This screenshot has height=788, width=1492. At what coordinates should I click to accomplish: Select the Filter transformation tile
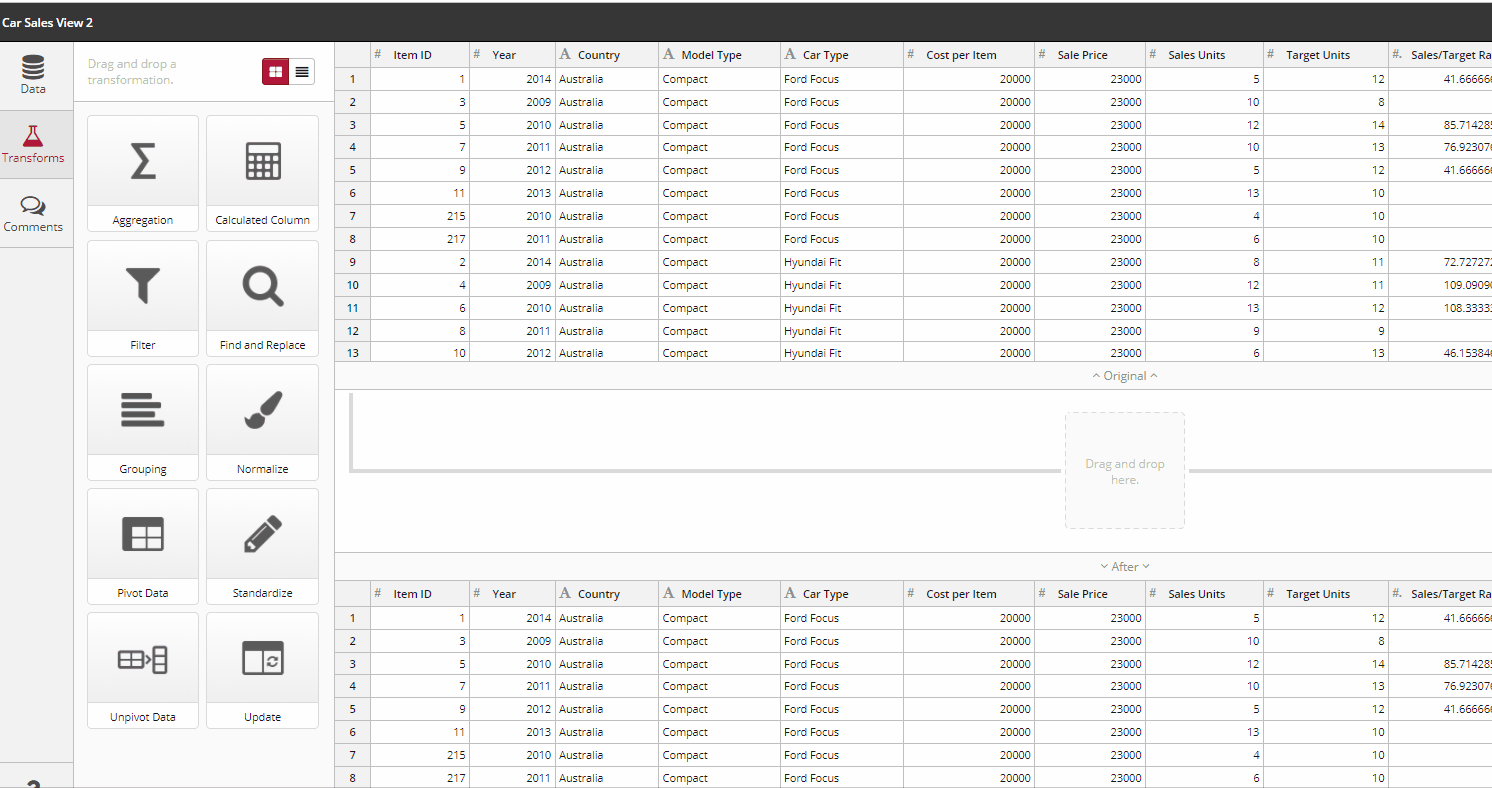(x=143, y=298)
